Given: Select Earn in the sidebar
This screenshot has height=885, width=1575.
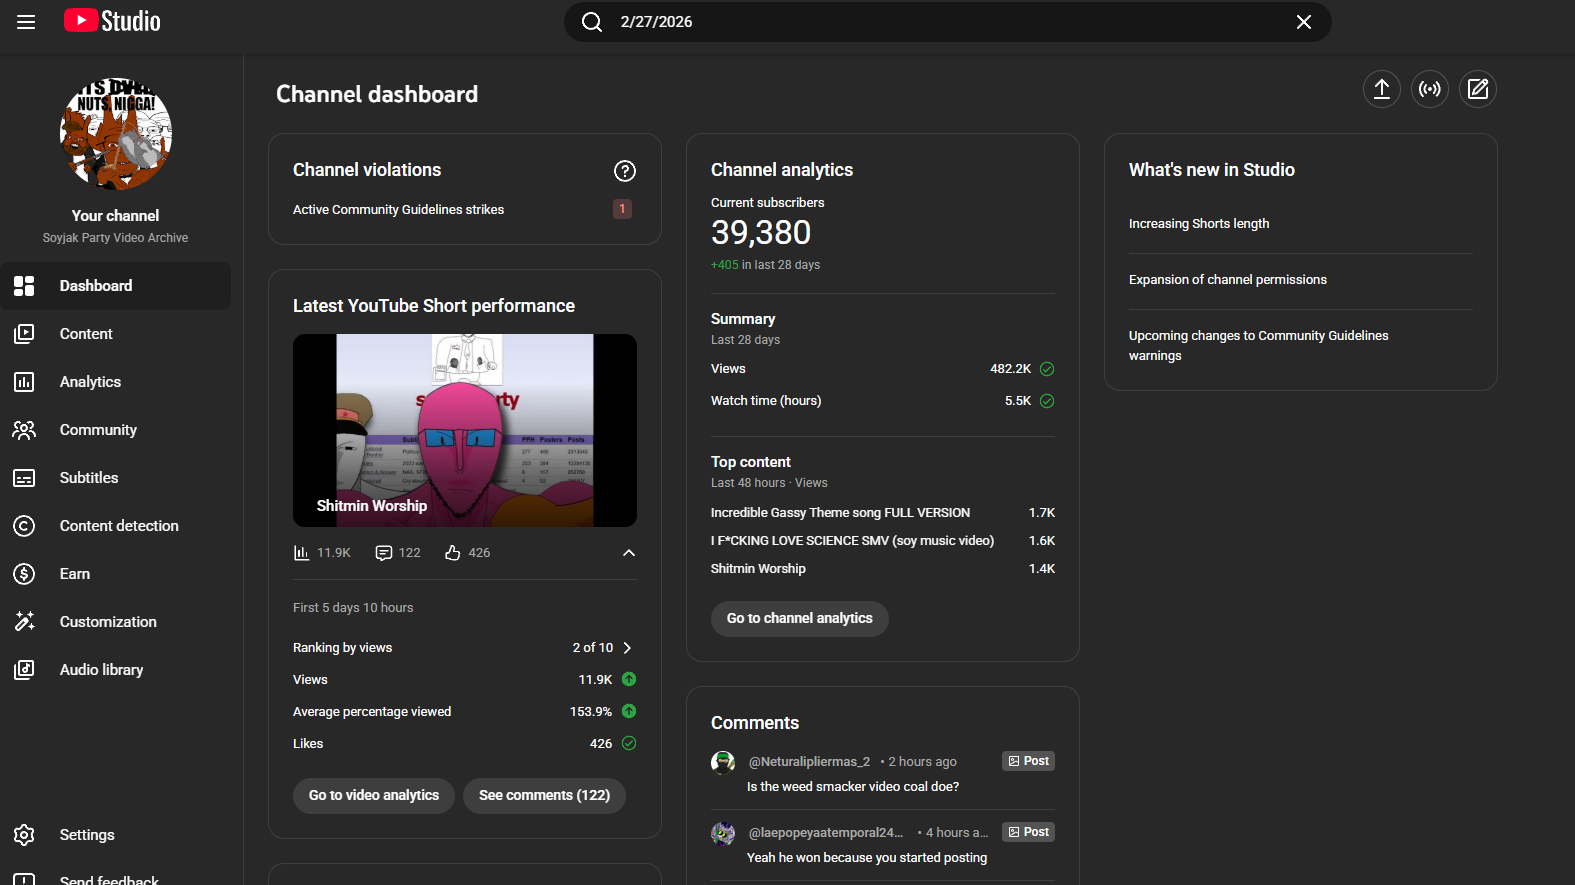Looking at the screenshot, I should pyautogui.click(x=75, y=574).
